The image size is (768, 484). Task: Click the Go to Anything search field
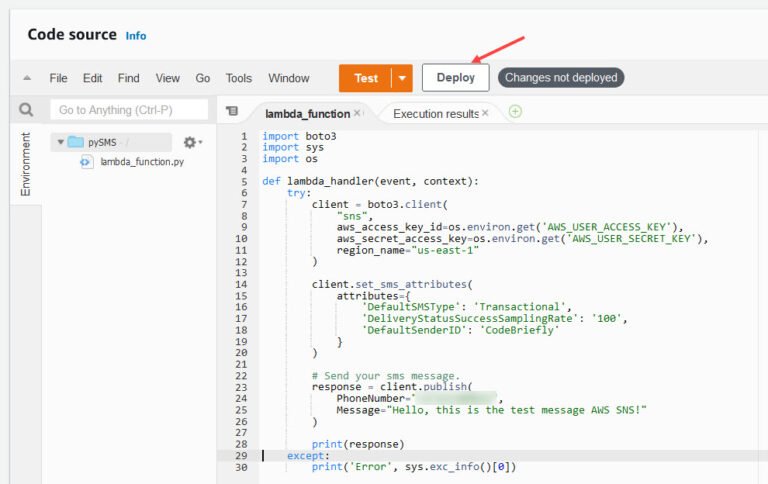click(x=129, y=110)
